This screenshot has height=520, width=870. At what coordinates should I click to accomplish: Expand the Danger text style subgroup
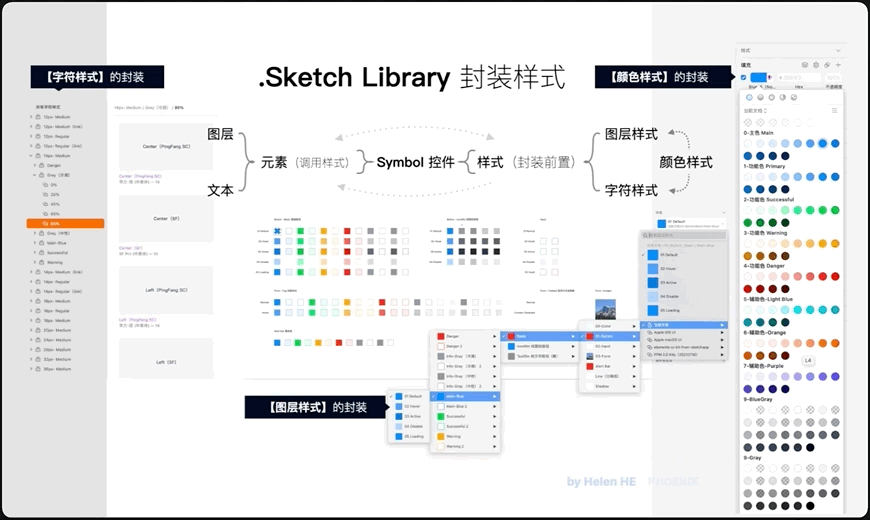pos(34,165)
